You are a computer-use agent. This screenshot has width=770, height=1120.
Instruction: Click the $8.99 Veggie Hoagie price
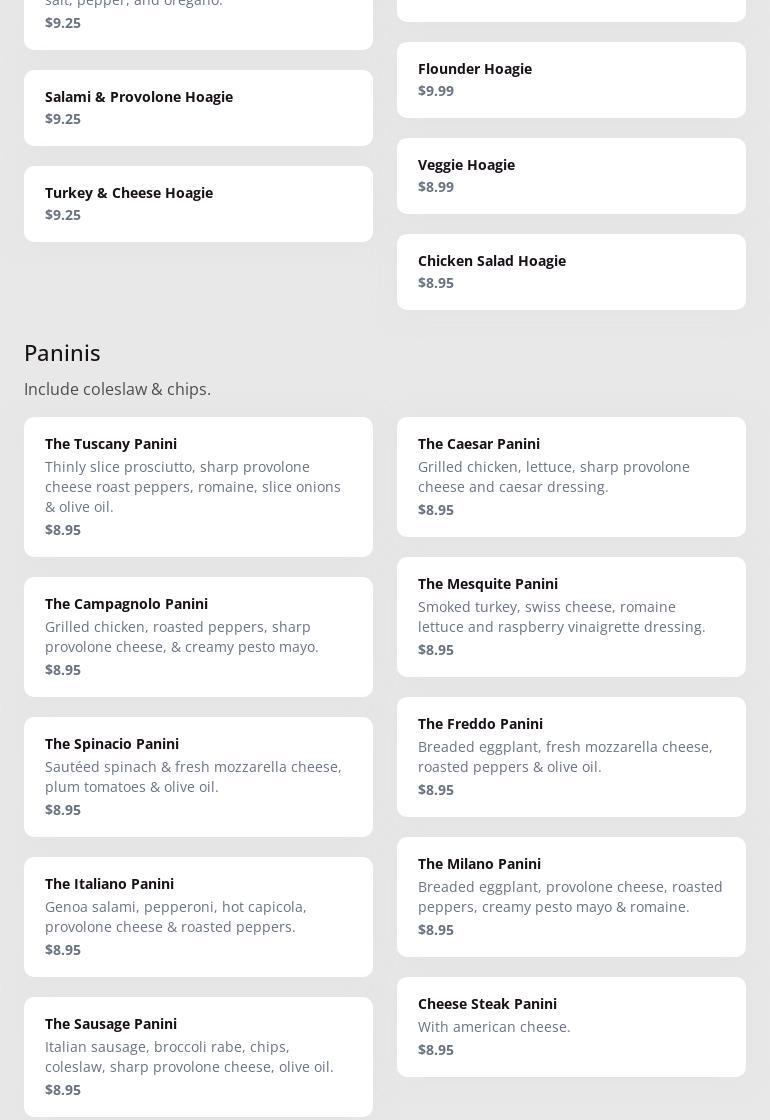pos(436,187)
